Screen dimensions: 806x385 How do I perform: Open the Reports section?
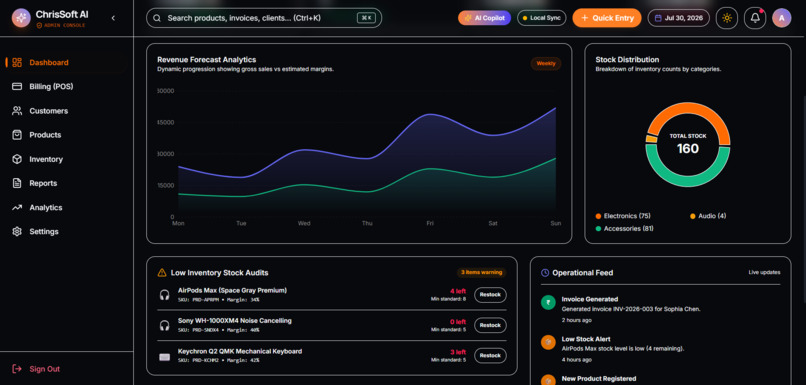(66, 184)
